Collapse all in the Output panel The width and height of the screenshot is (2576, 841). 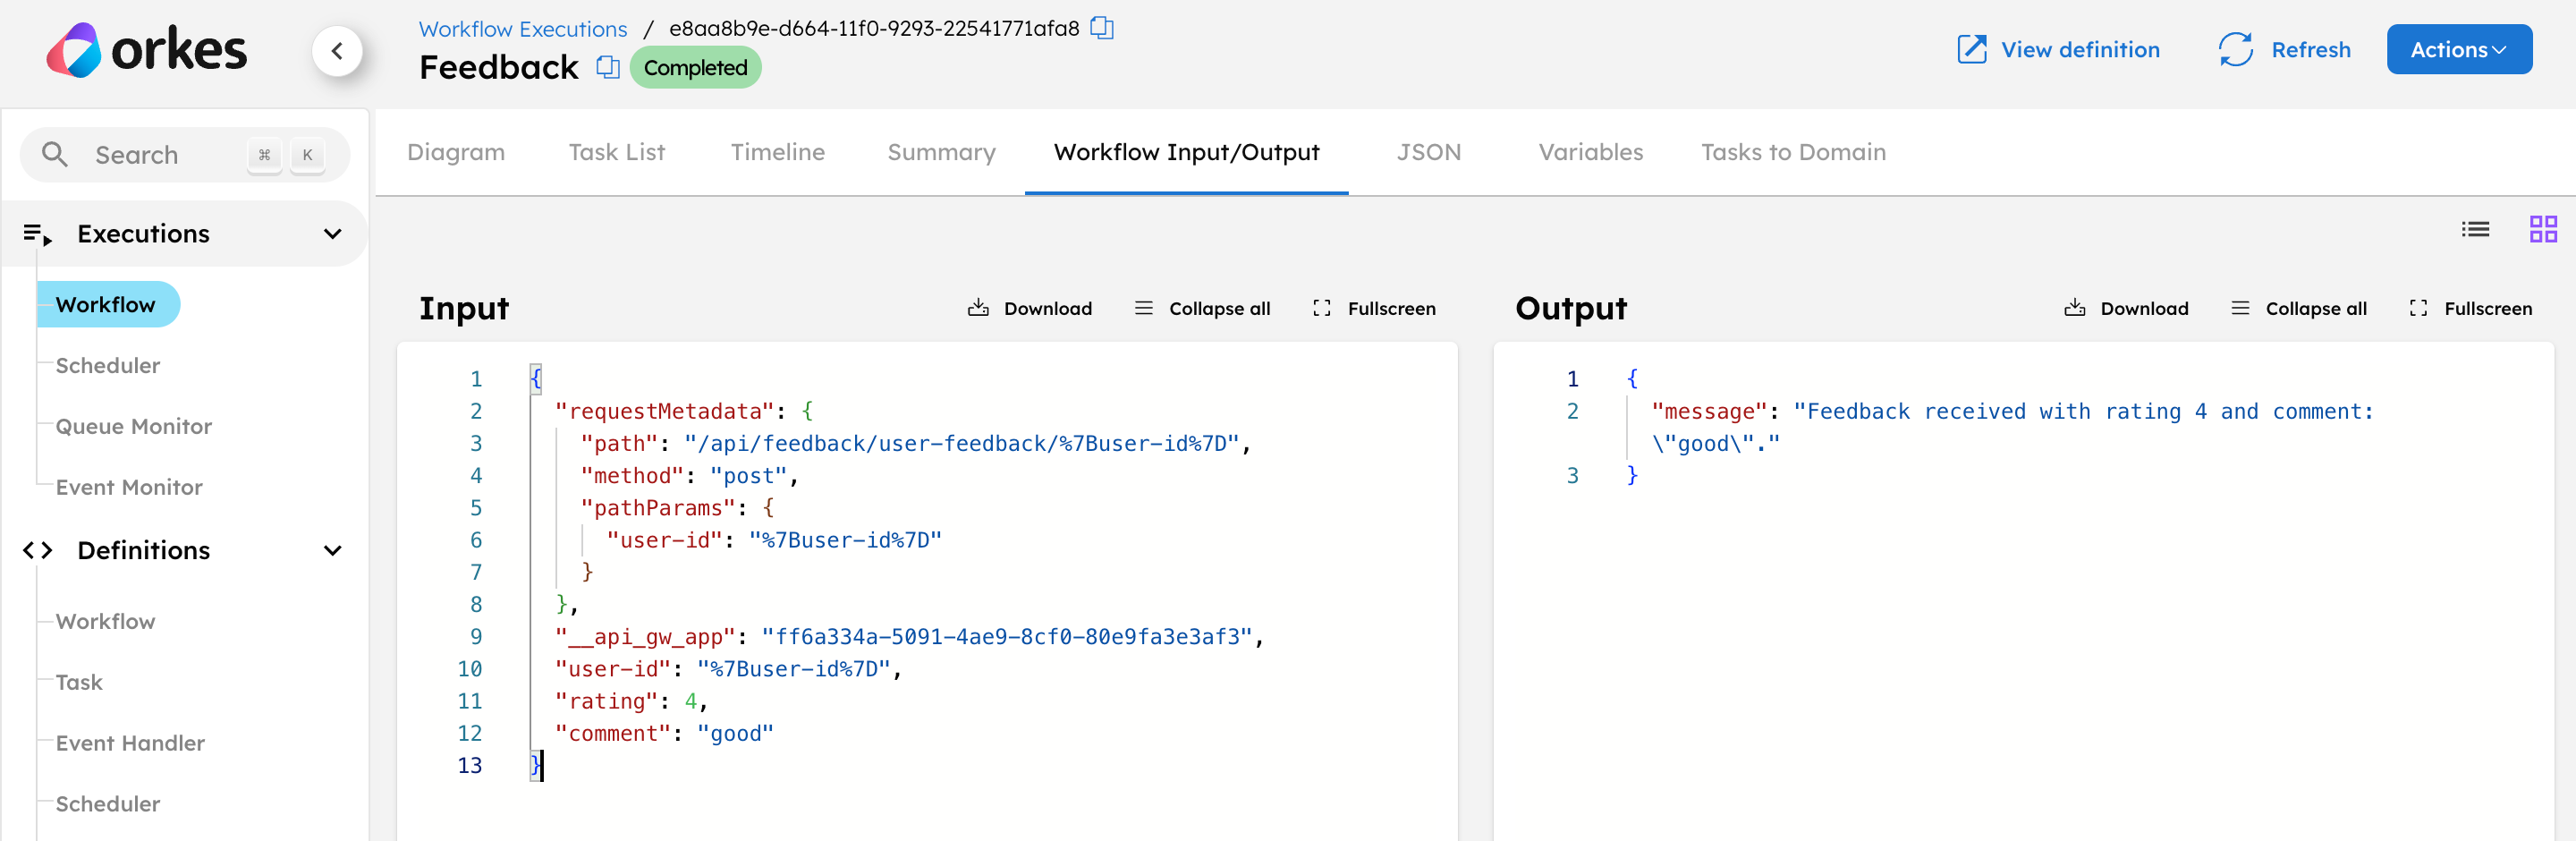coord(2299,308)
